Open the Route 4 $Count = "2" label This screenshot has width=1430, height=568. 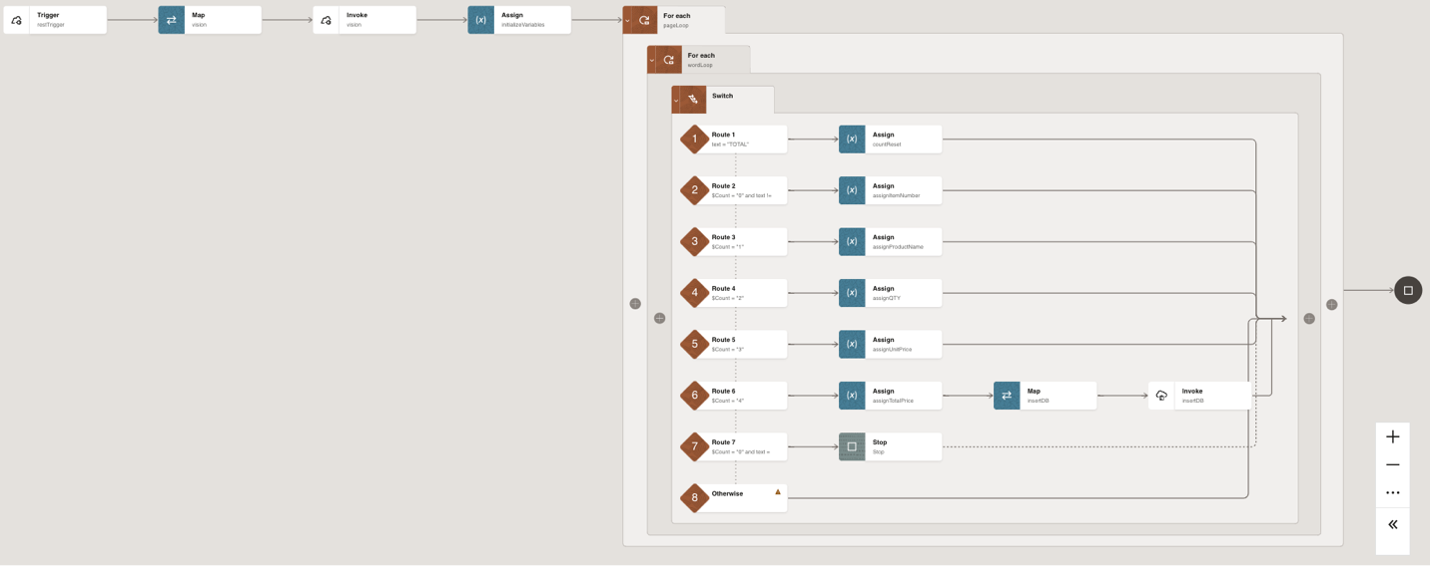pos(727,298)
